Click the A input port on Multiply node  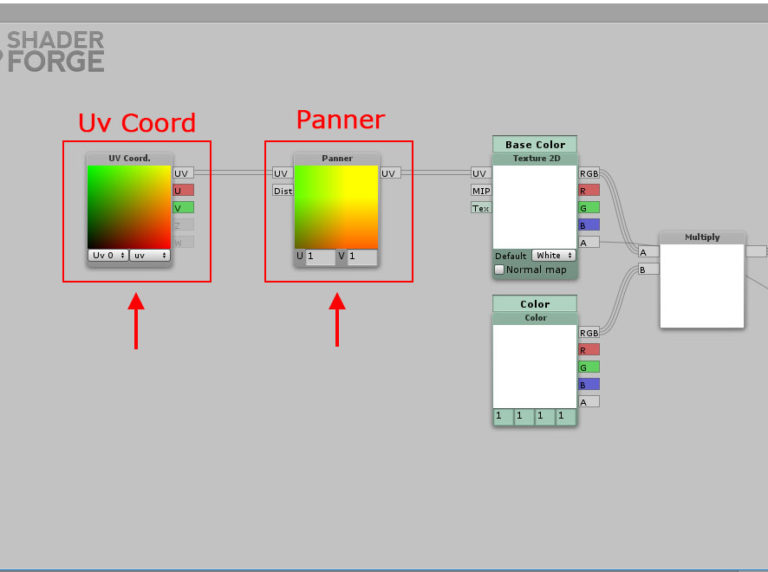click(x=648, y=252)
